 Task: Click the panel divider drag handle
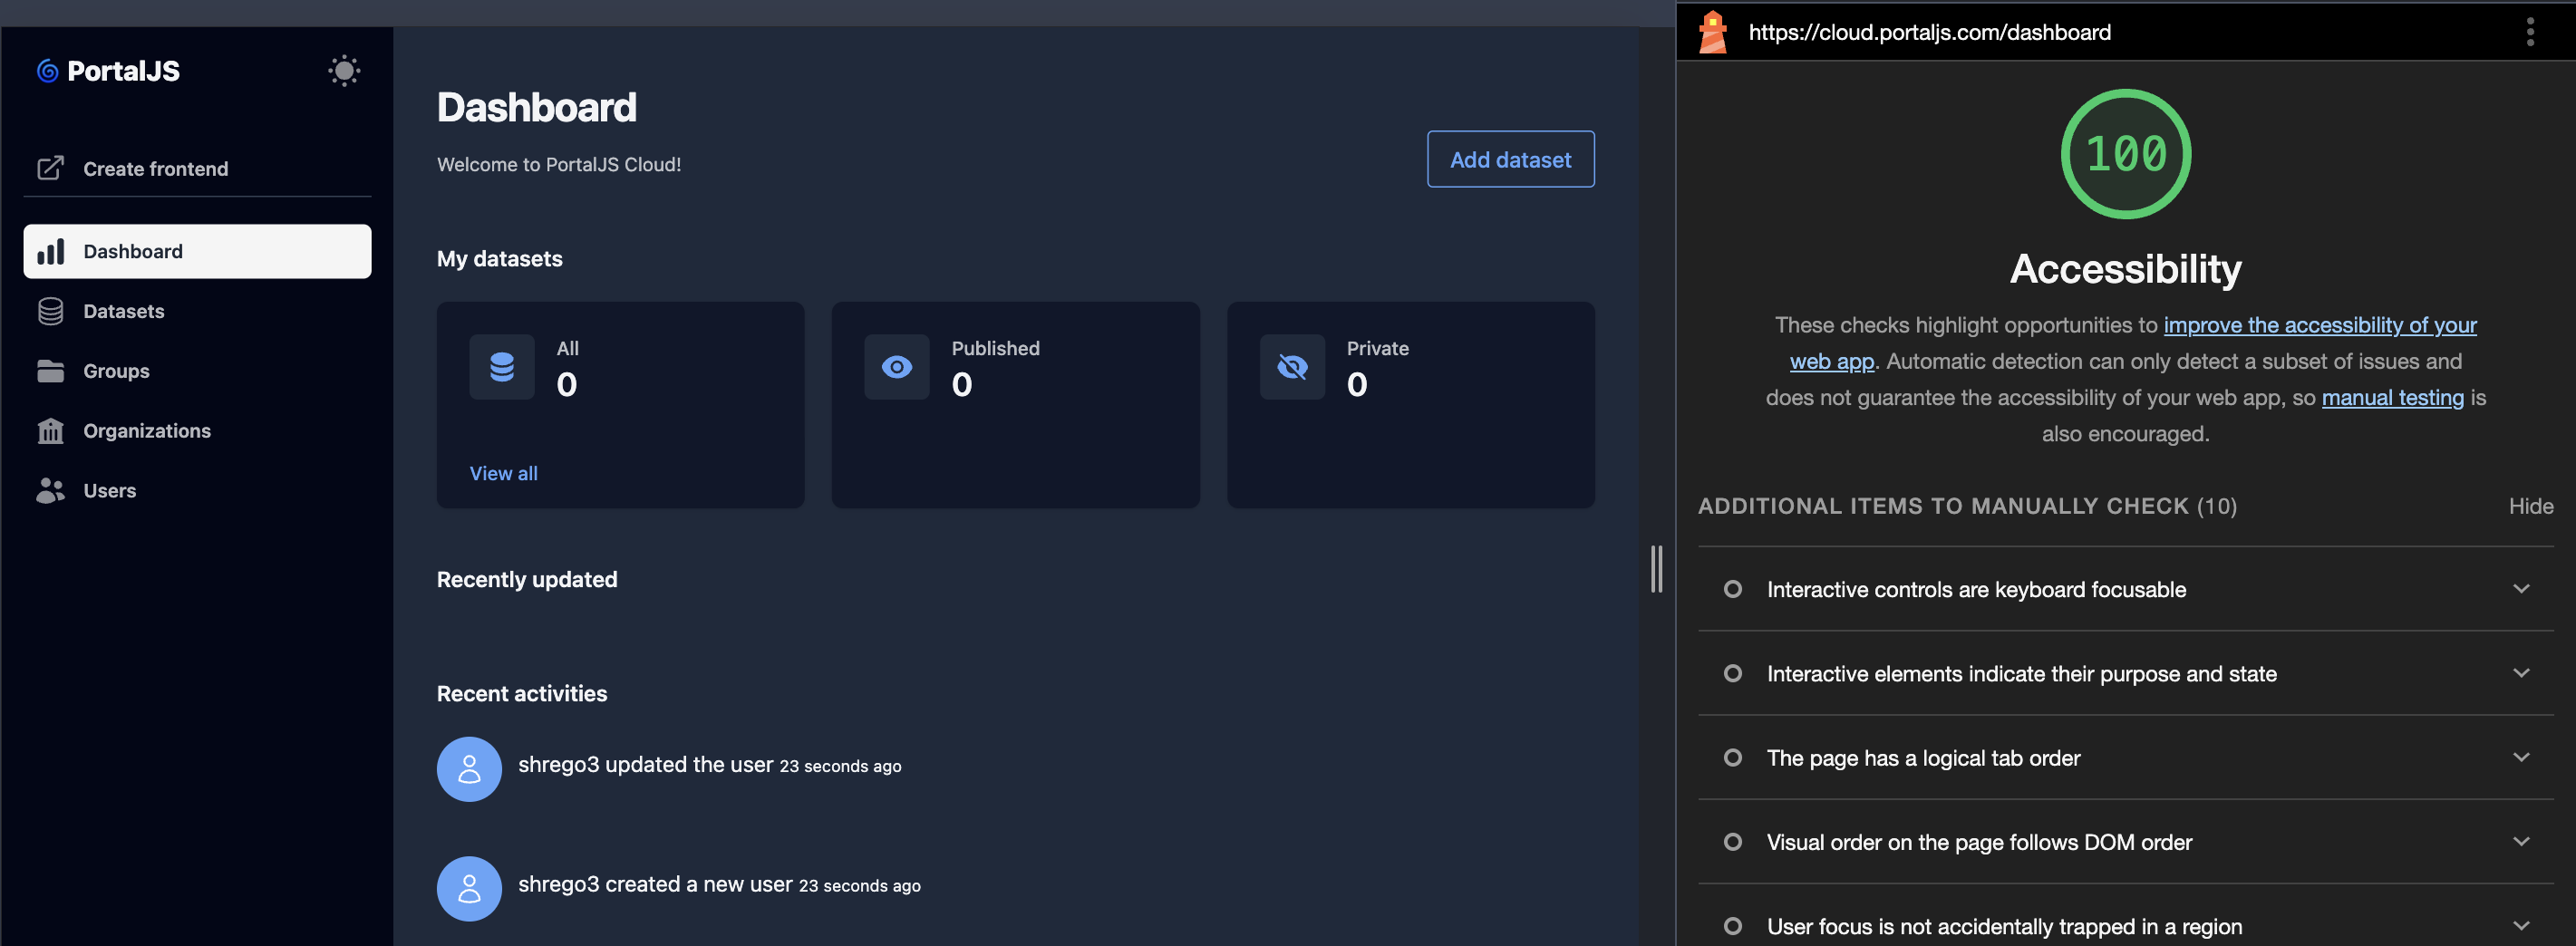coord(1657,569)
